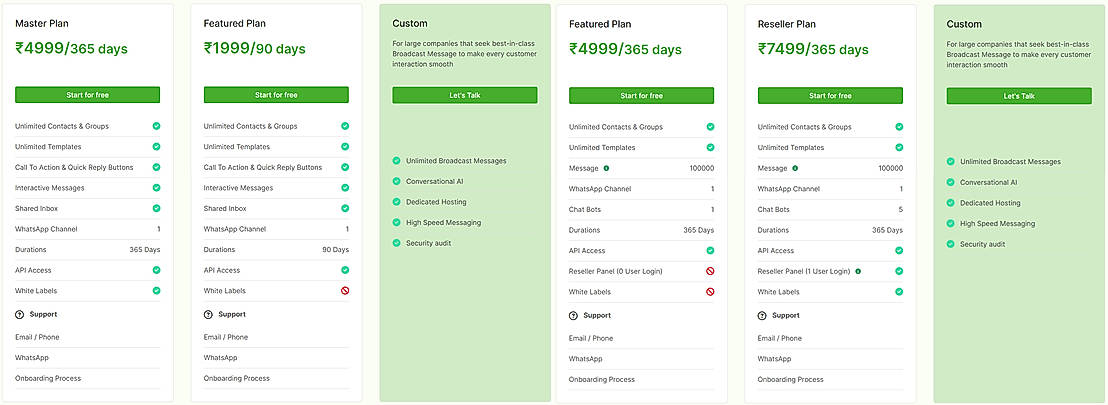This screenshot has height=405, width=1108.
Task: Click red blocked icon beside Reseller Panel (0 User Login)
Action: (x=710, y=271)
